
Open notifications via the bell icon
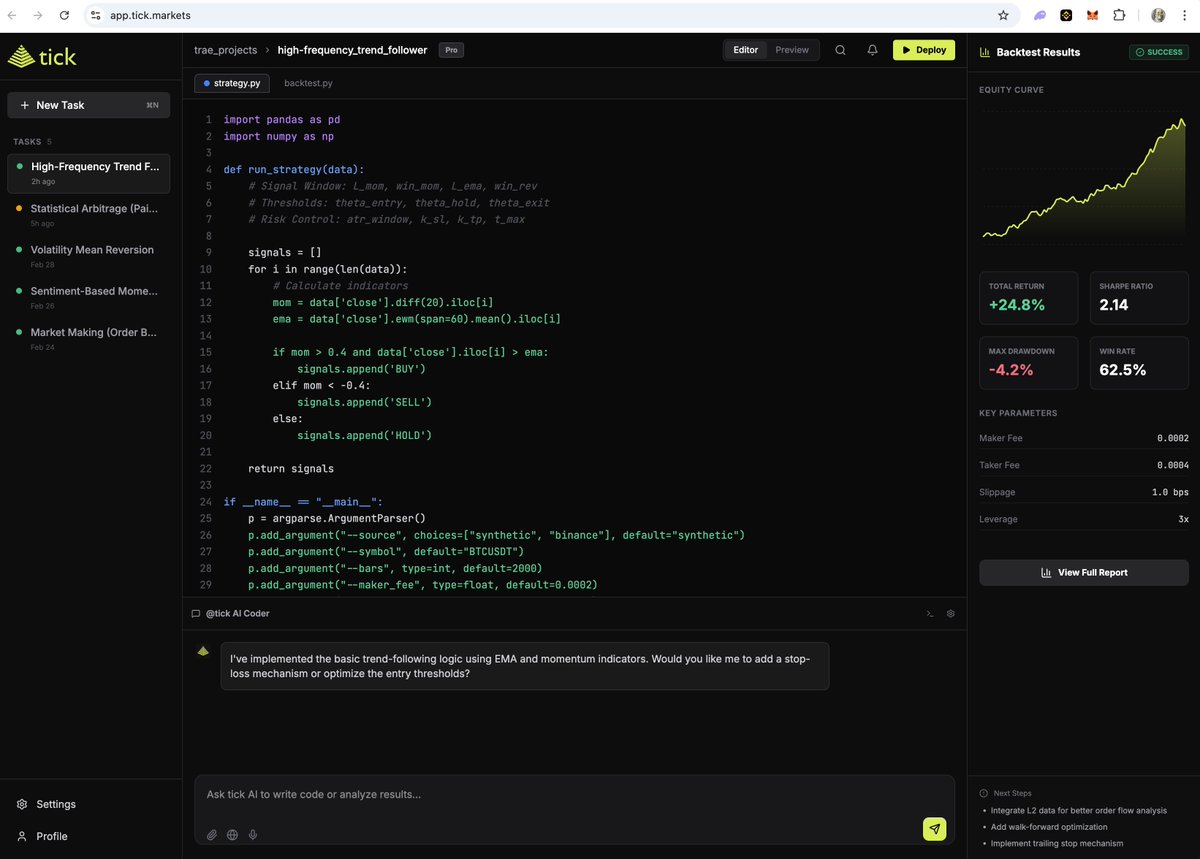872,49
